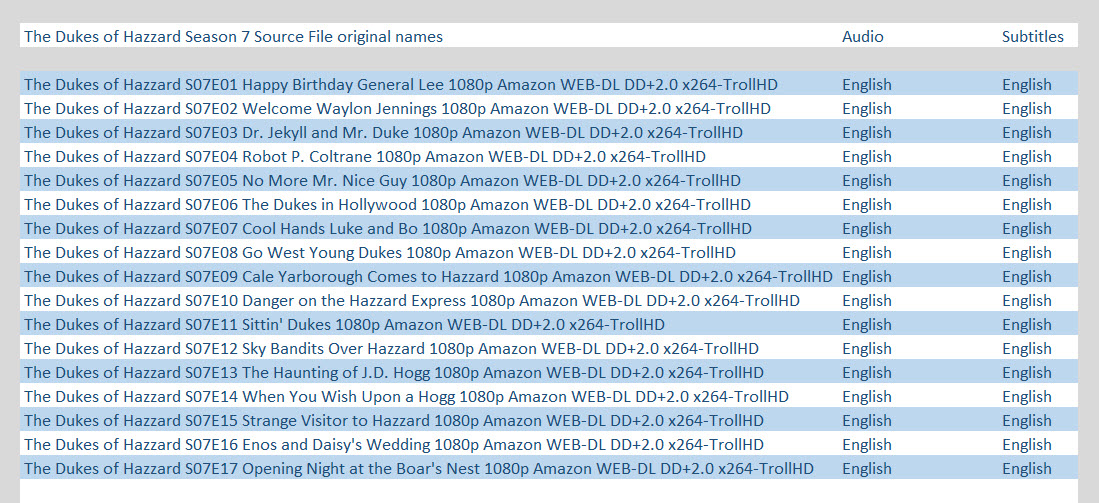Click the Audio 'English' cell for S07E05
Screen dimensions: 1099x503
(x=867, y=181)
